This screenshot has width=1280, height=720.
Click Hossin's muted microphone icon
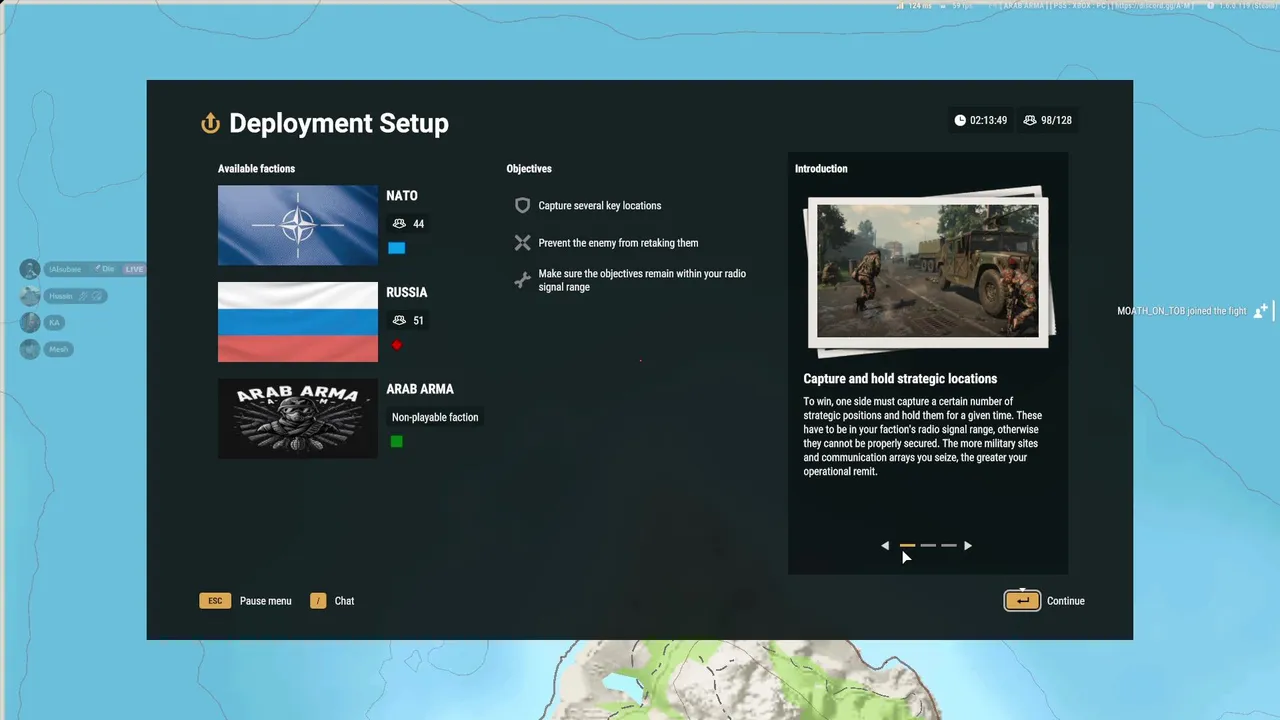point(83,296)
